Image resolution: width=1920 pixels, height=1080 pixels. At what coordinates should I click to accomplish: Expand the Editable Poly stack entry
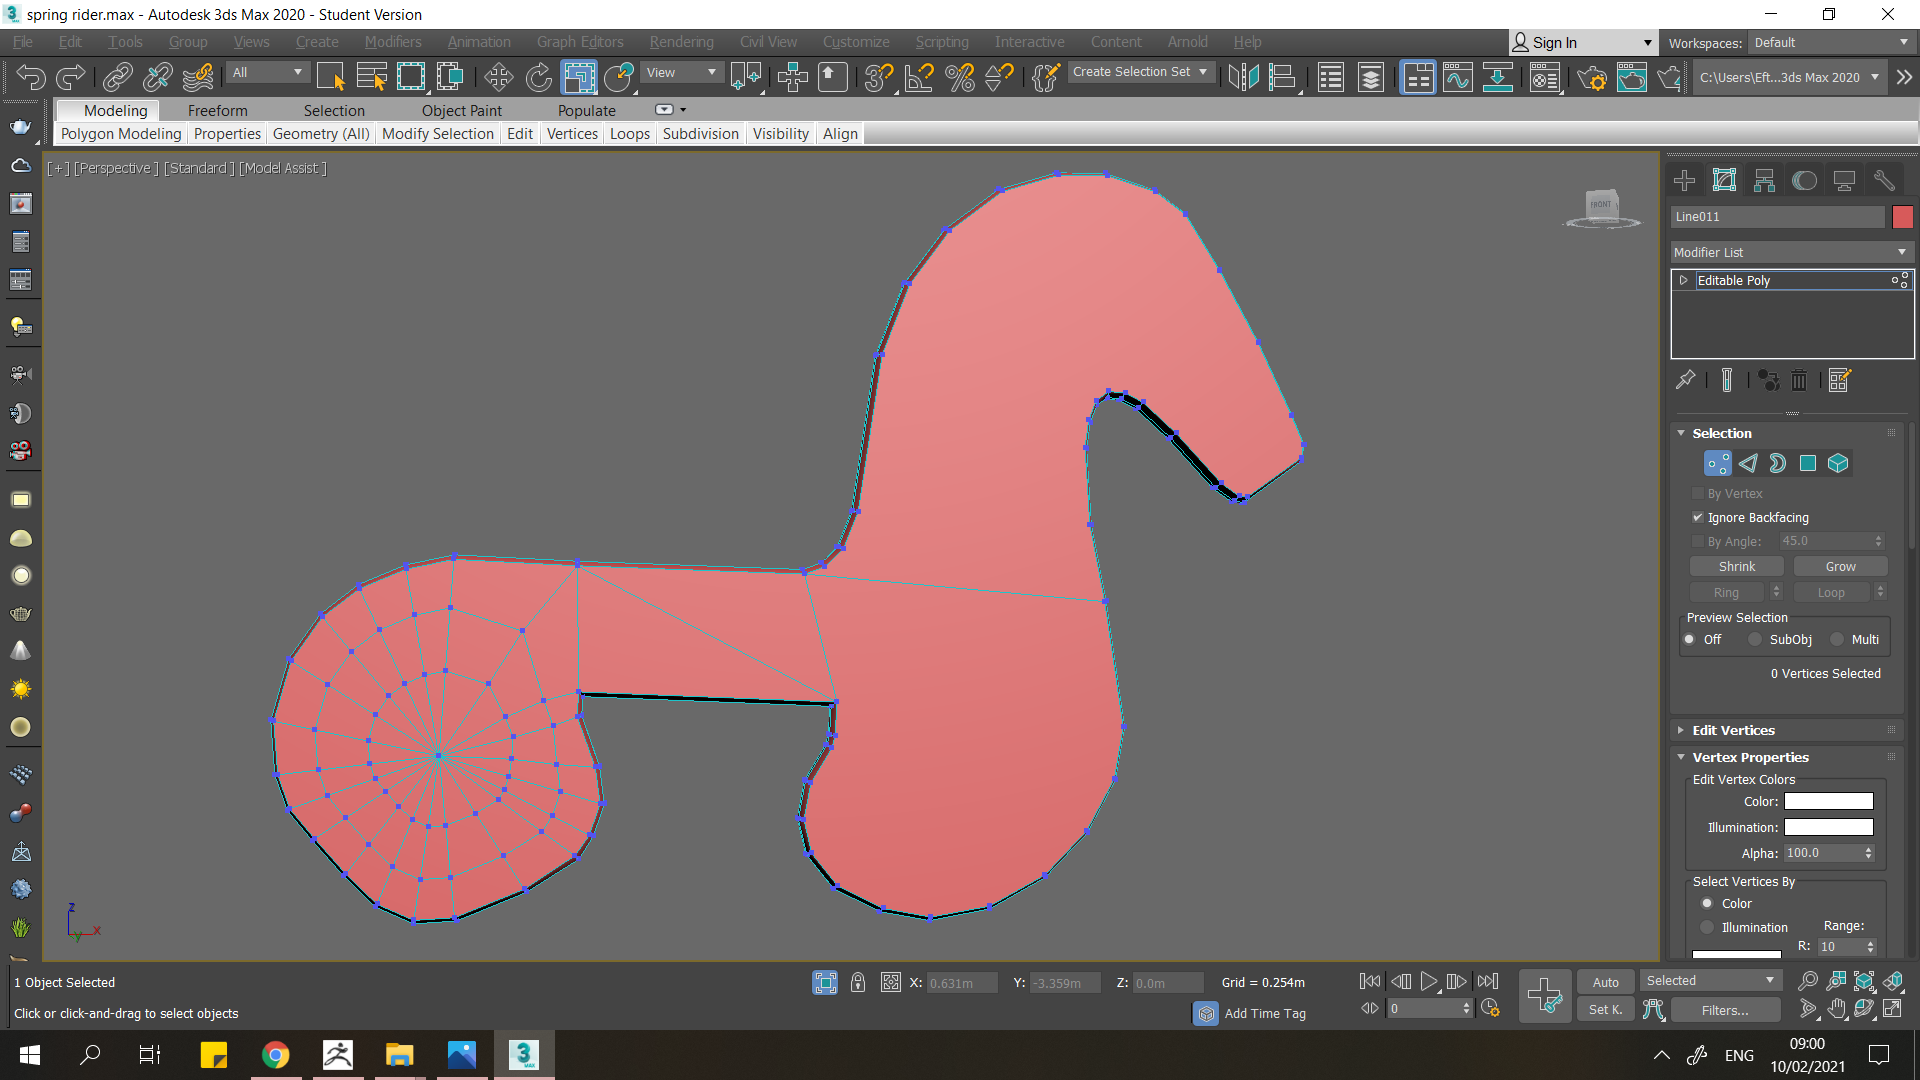[1684, 281]
